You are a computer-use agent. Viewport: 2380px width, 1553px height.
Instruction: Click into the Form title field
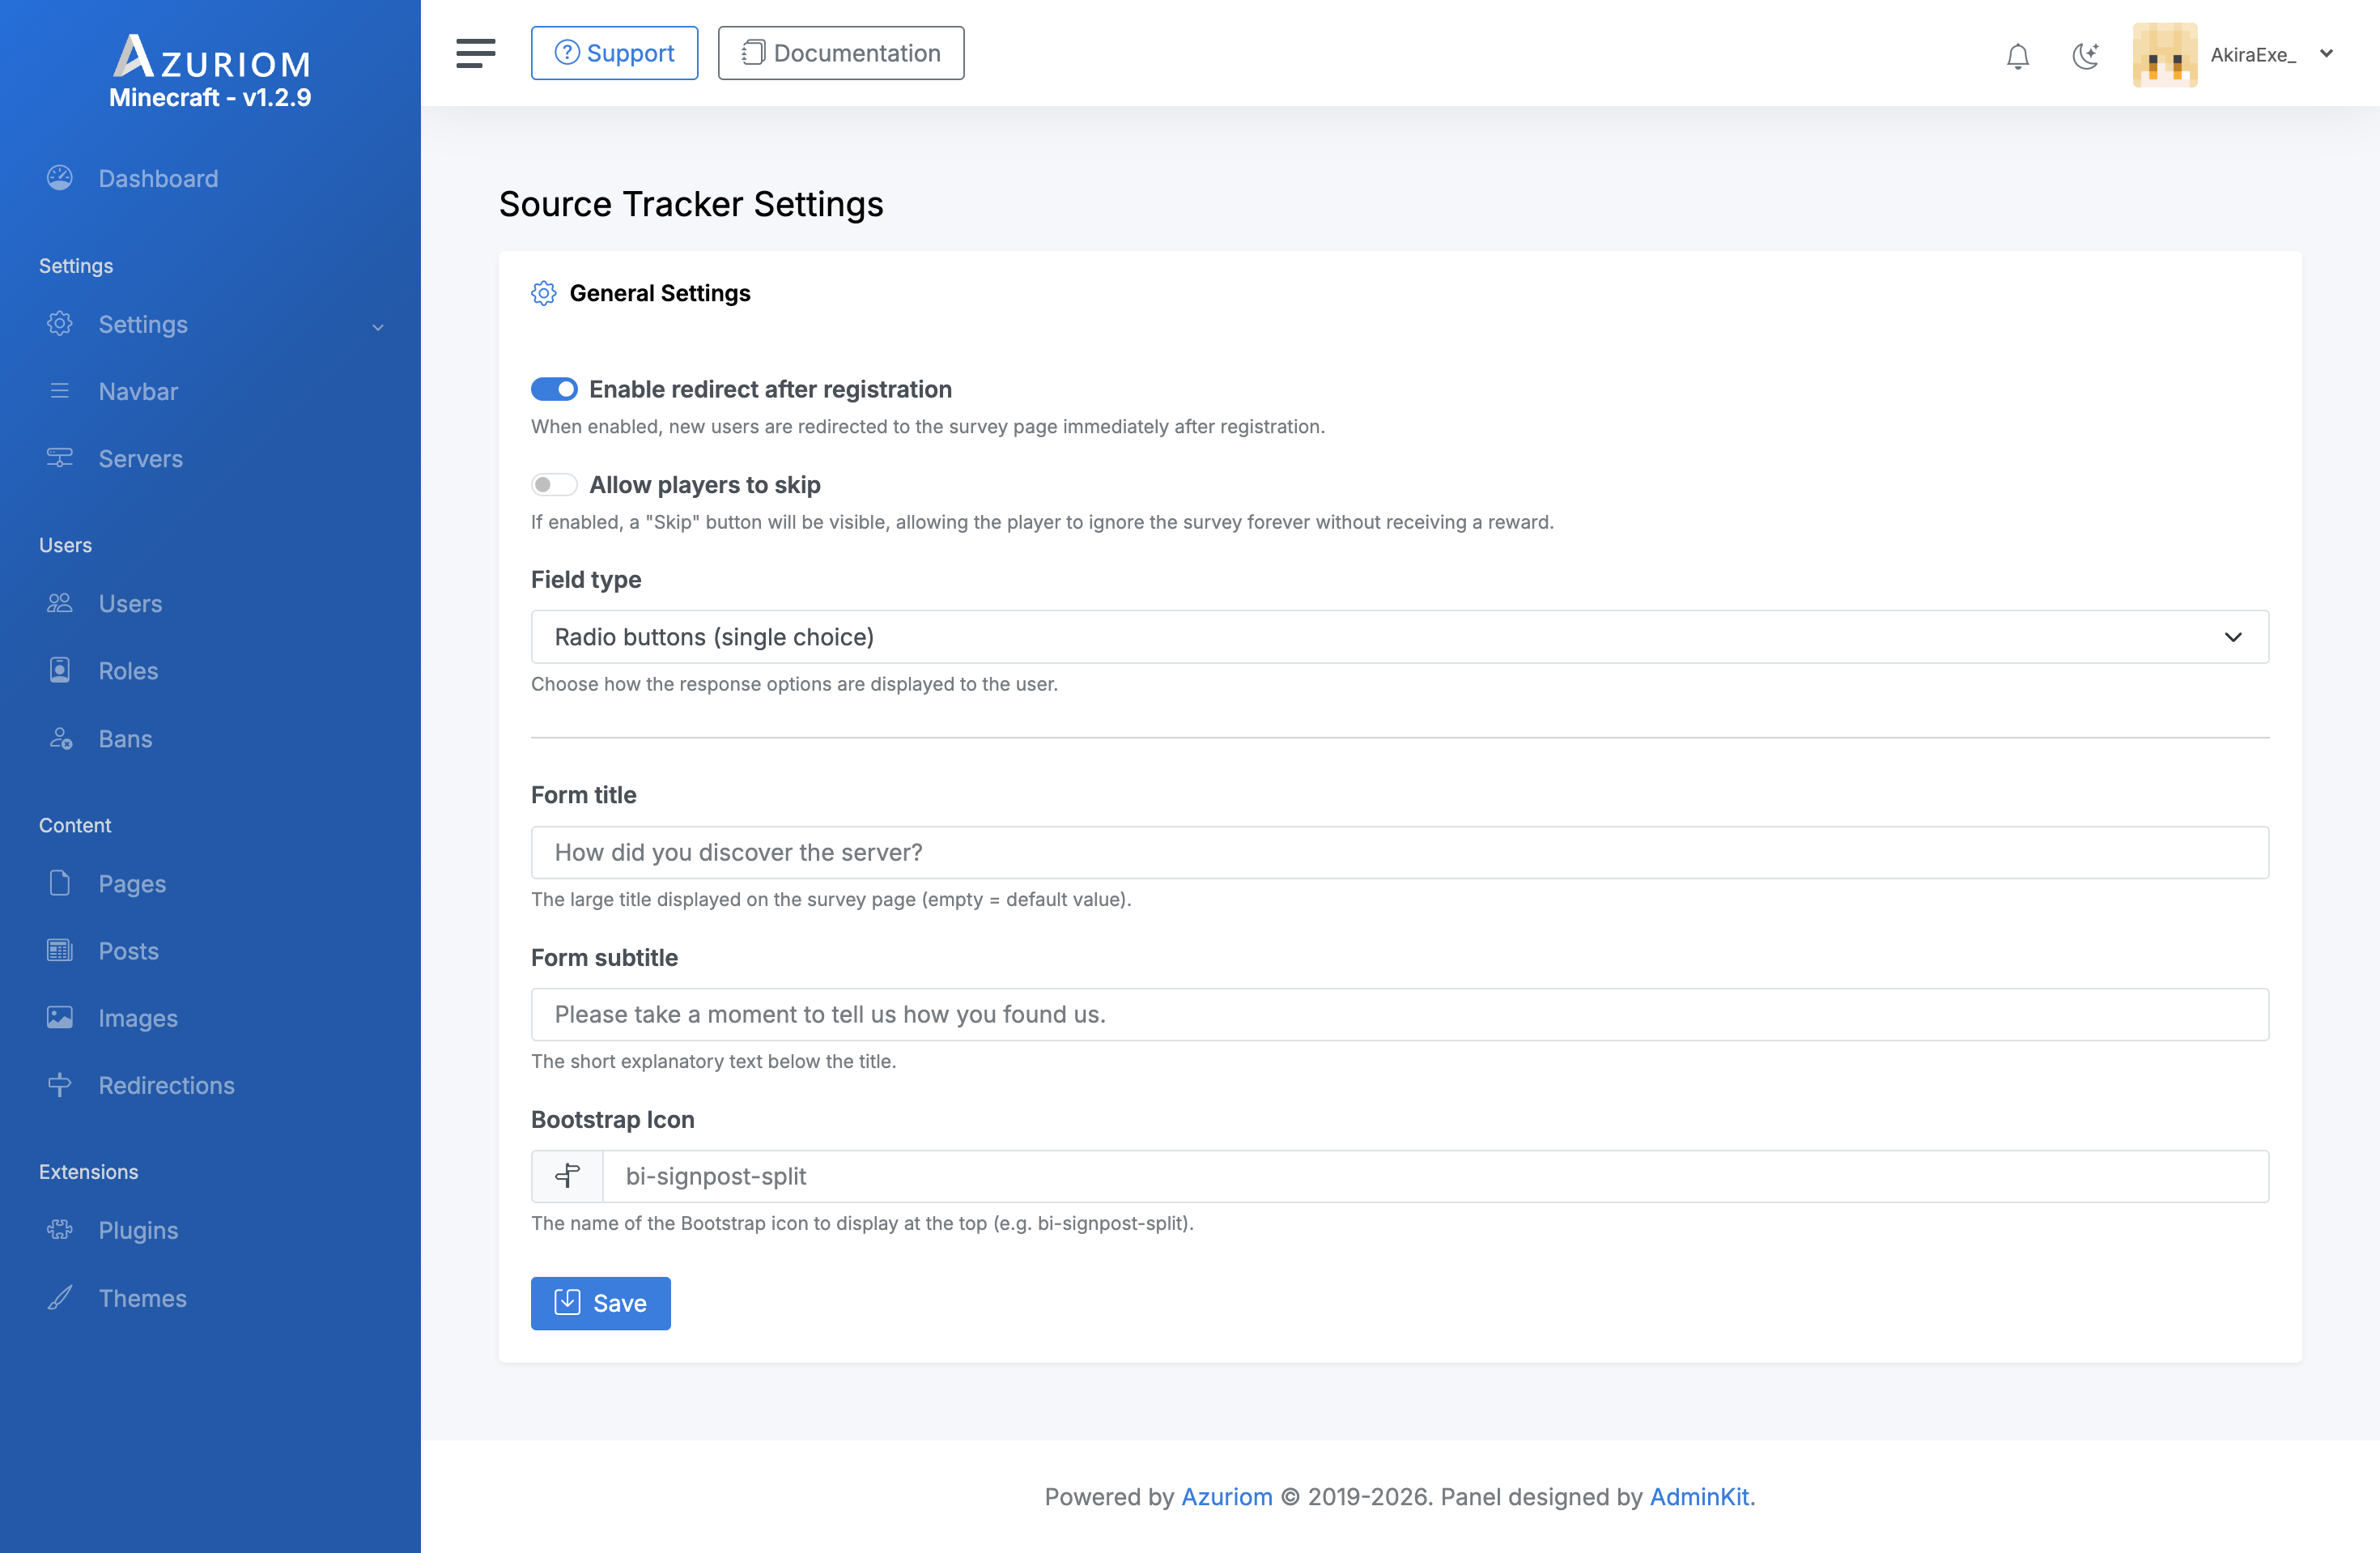[x=1399, y=852]
